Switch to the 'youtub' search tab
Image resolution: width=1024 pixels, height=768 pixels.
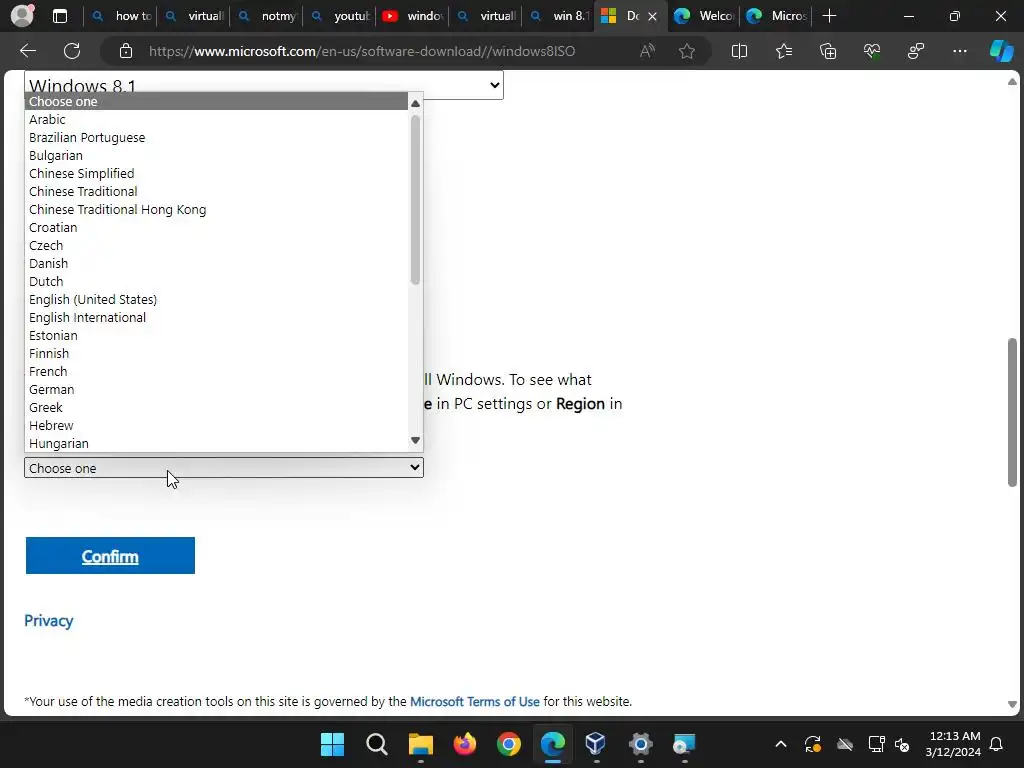[x=340, y=16]
